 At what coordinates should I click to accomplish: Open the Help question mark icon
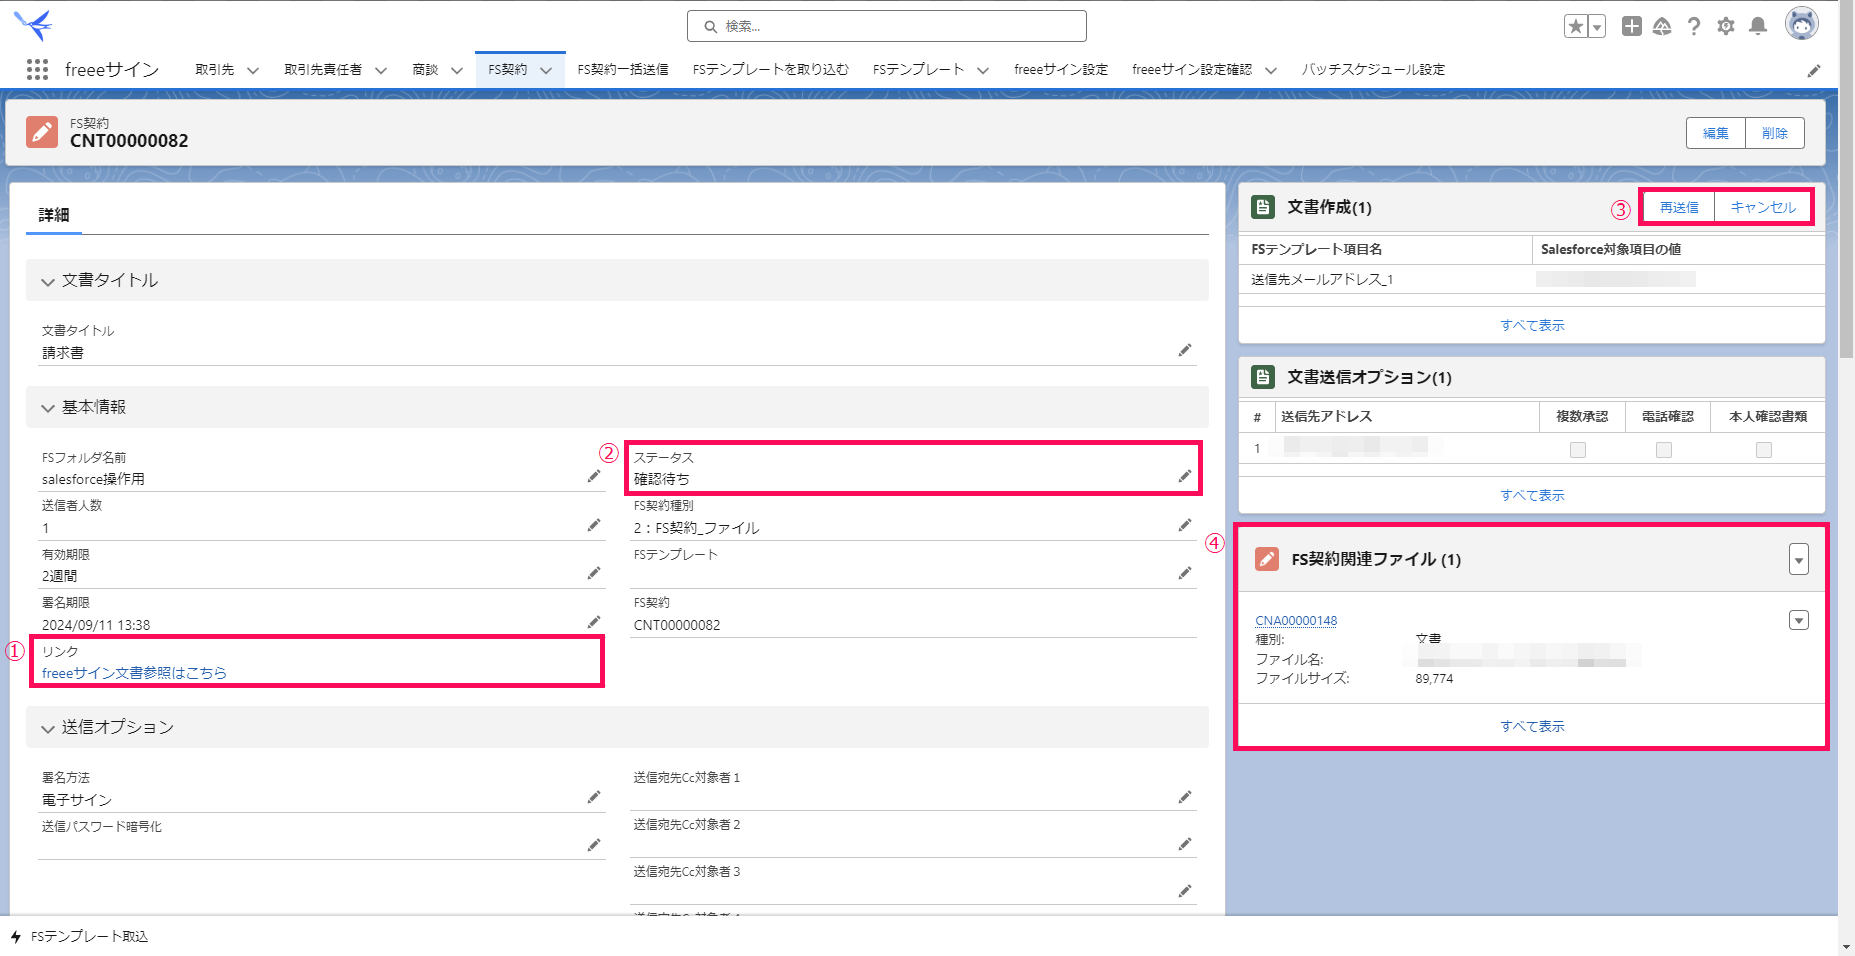pyautogui.click(x=1694, y=27)
